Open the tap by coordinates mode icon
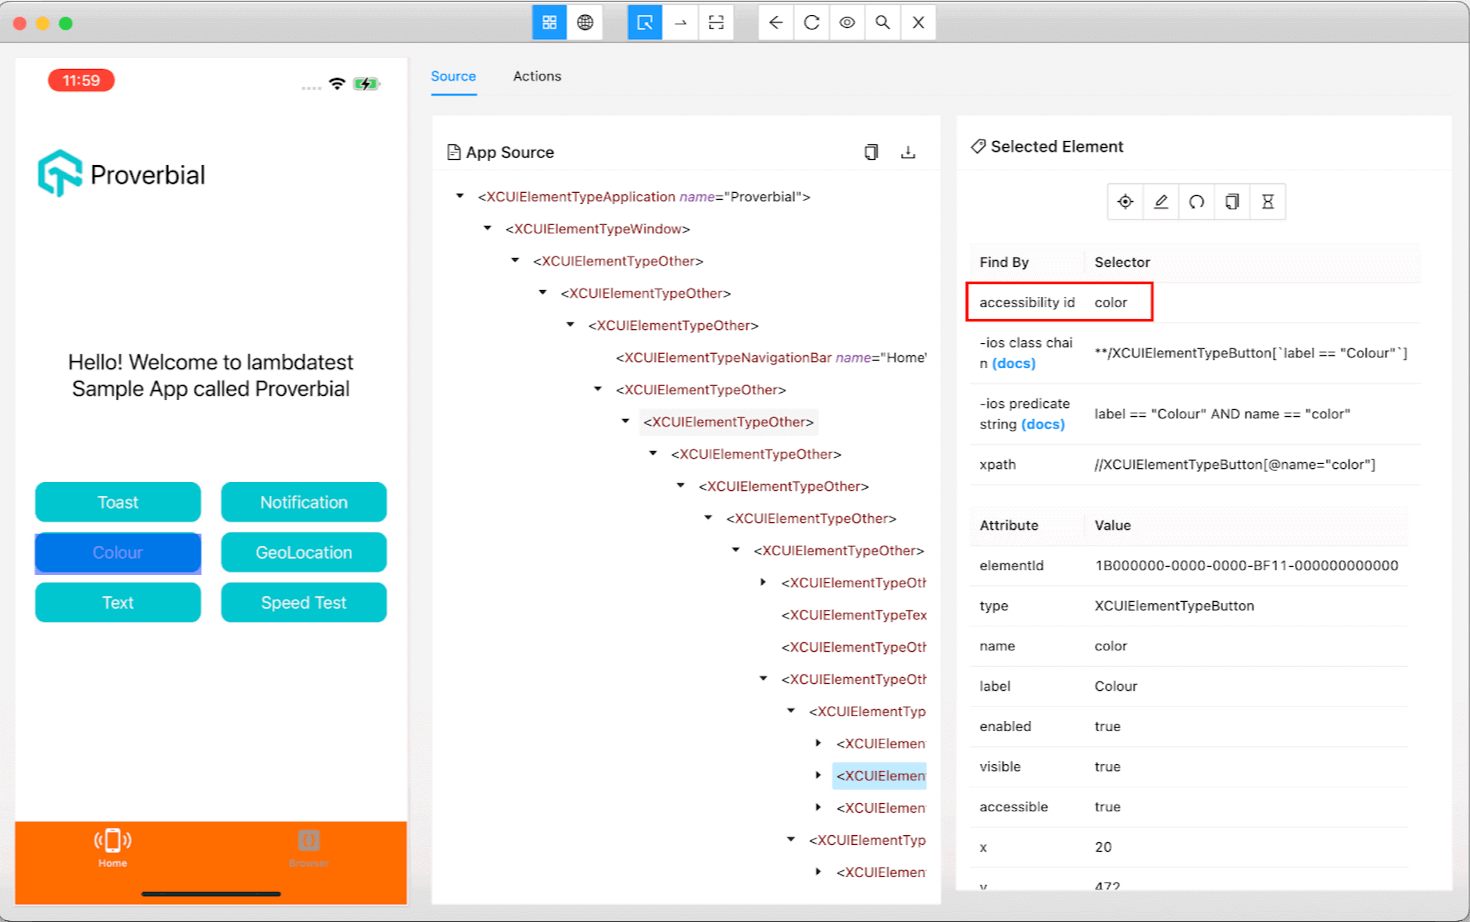This screenshot has width=1470, height=922. [x=680, y=21]
